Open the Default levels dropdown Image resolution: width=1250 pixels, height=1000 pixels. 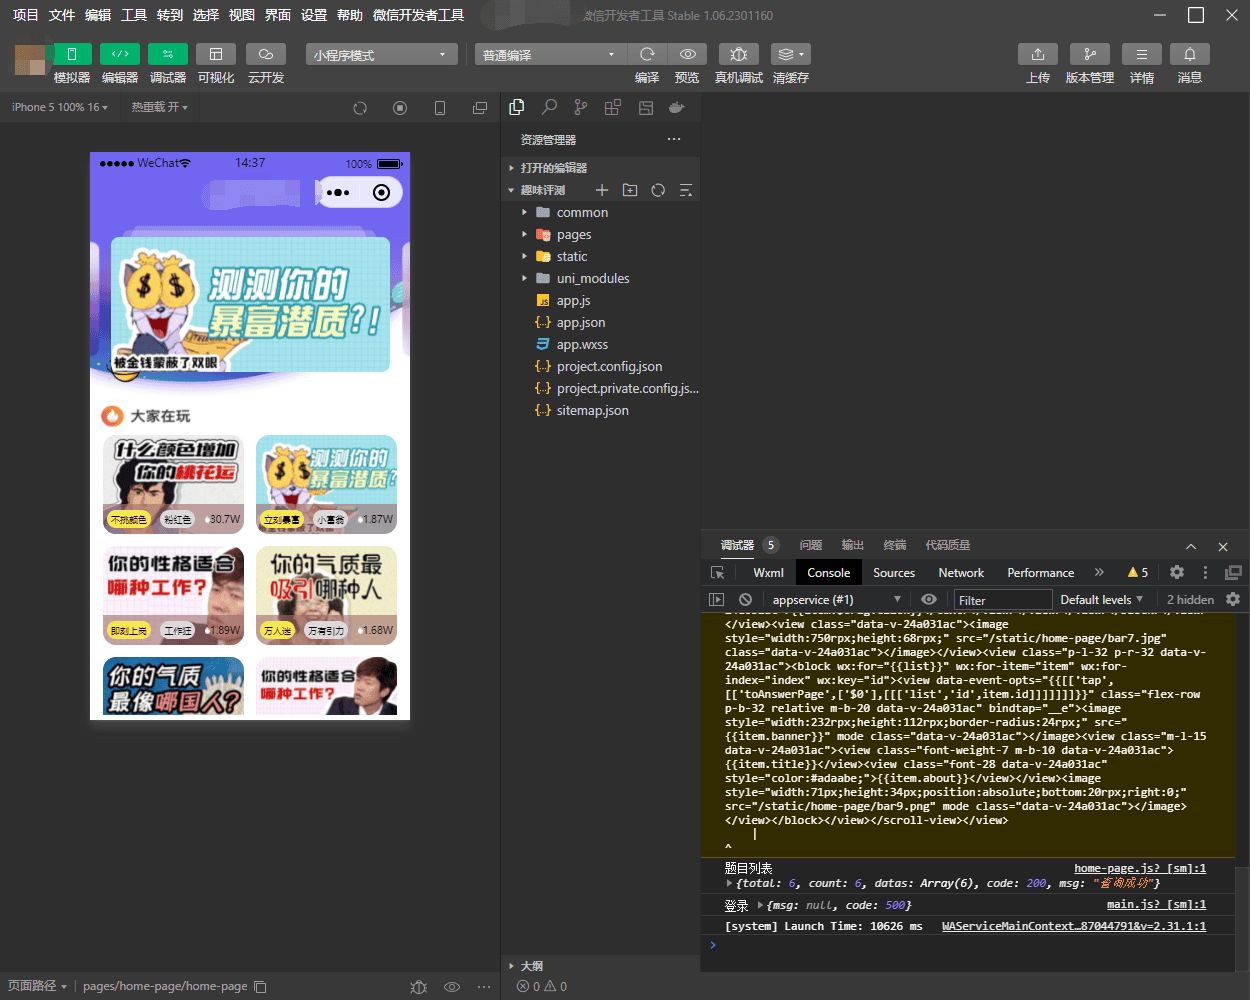(x=1101, y=600)
